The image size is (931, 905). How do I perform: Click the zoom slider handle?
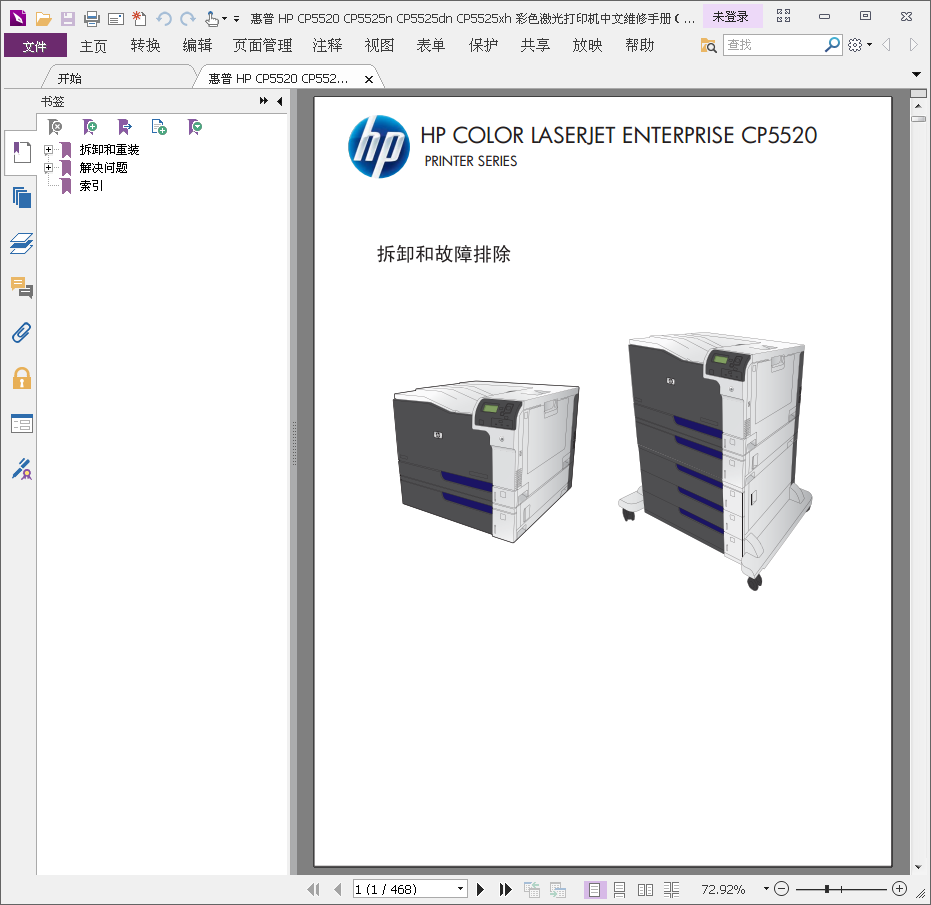(x=826, y=889)
